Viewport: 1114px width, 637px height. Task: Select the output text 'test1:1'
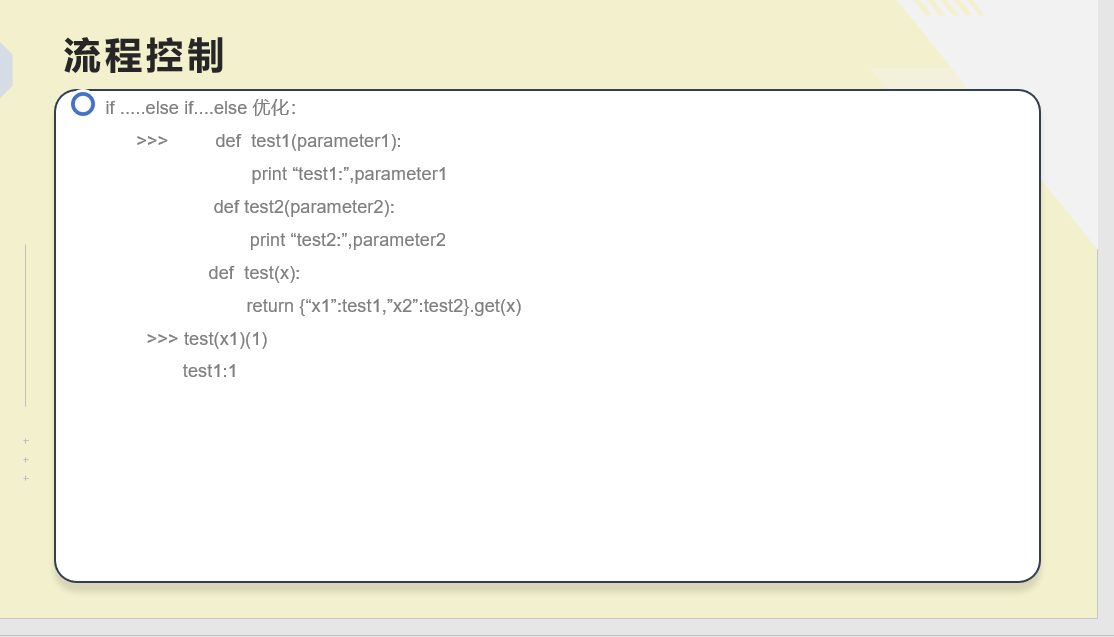[x=210, y=371]
